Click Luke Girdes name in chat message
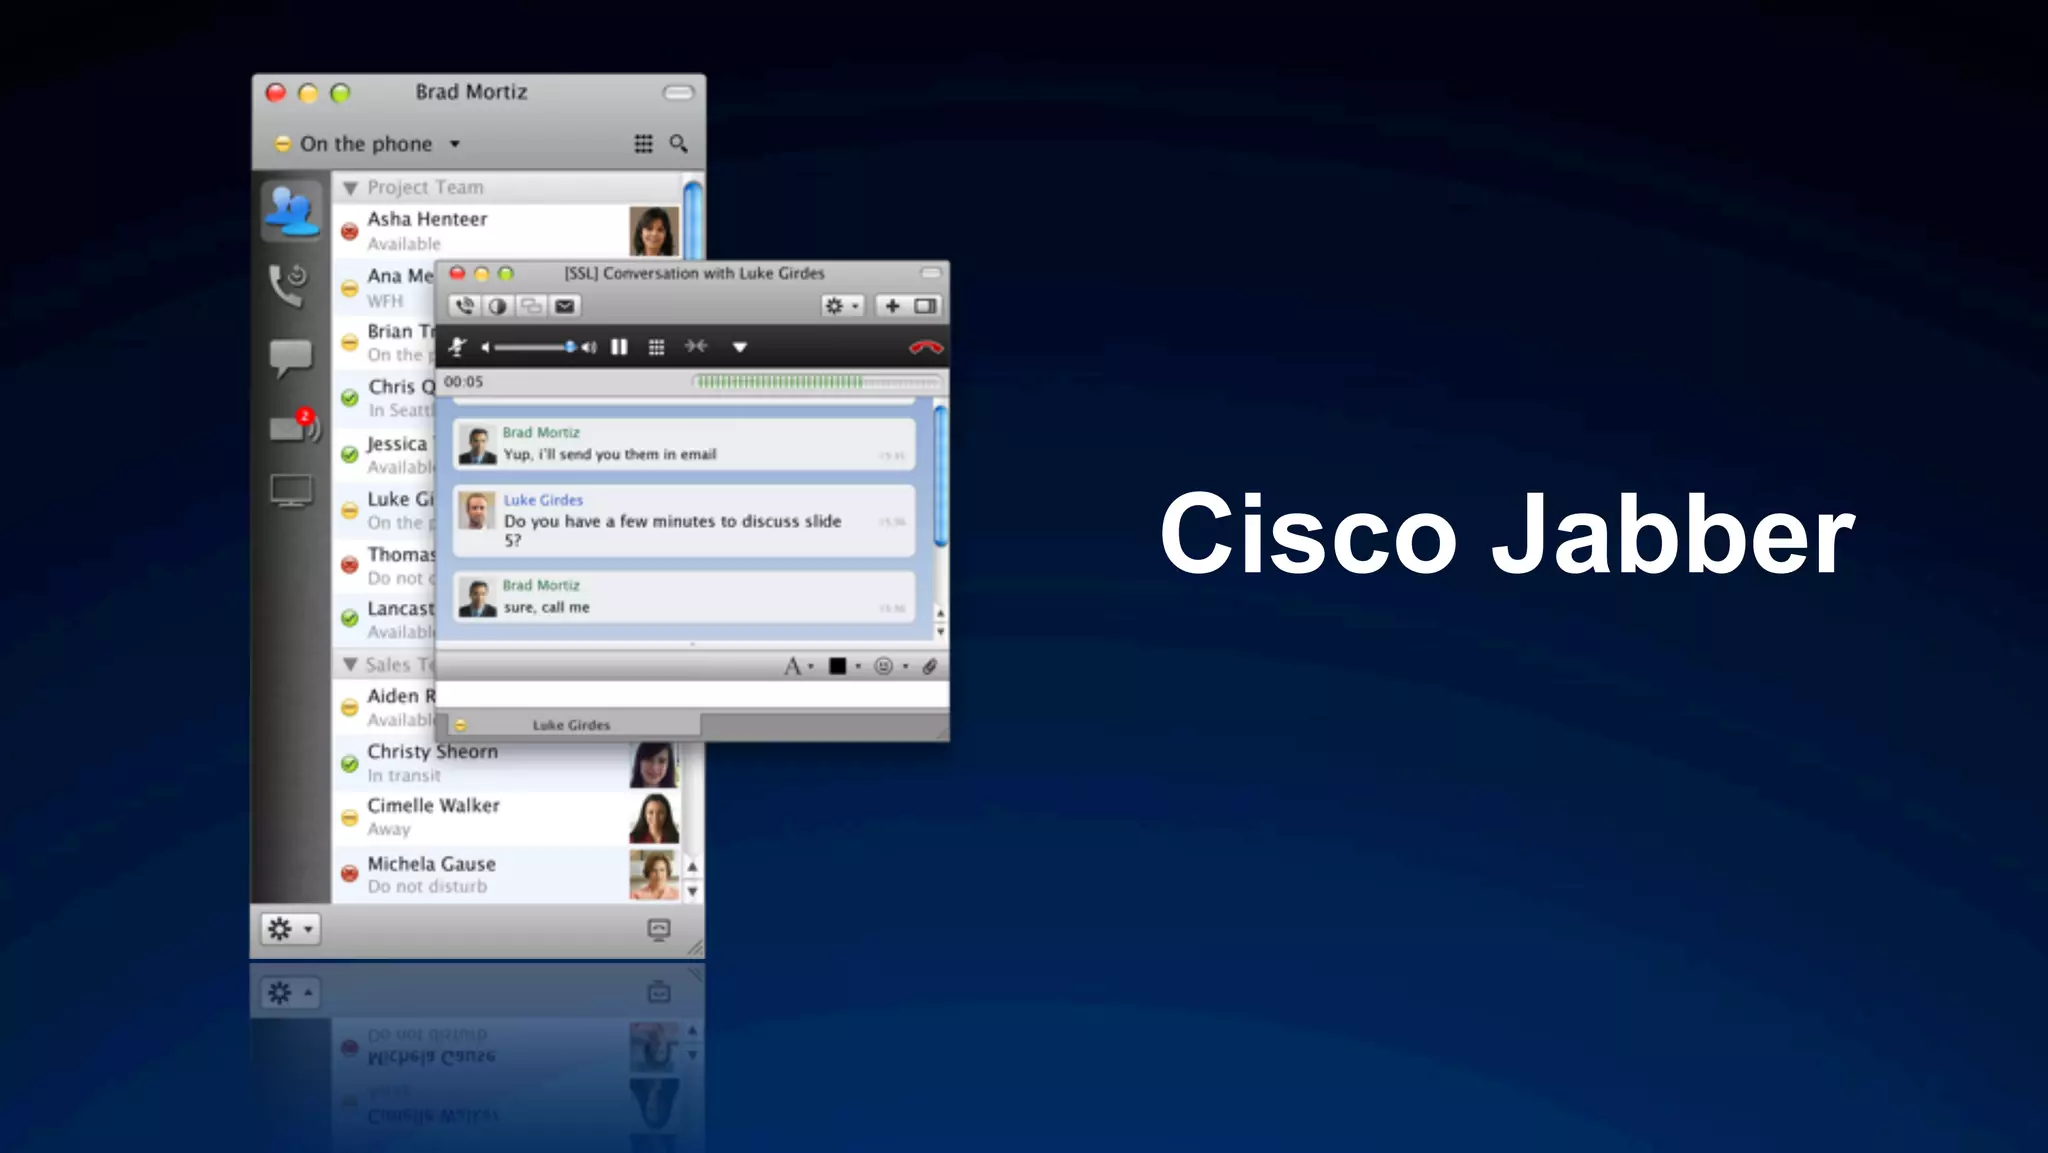The image size is (2048, 1153). [543, 500]
